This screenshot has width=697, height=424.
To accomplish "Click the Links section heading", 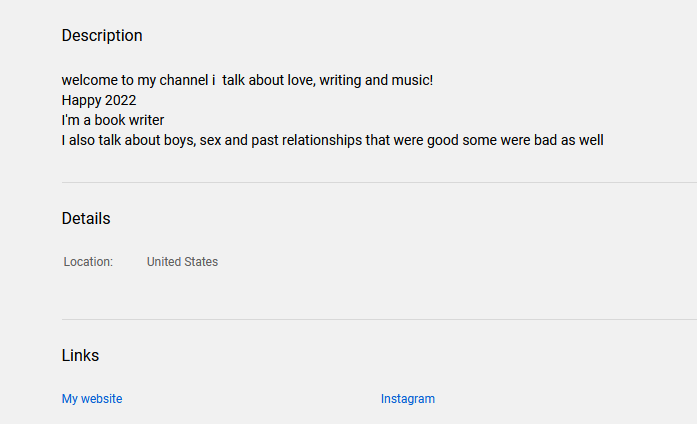I will pyautogui.click(x=80, y=355).
